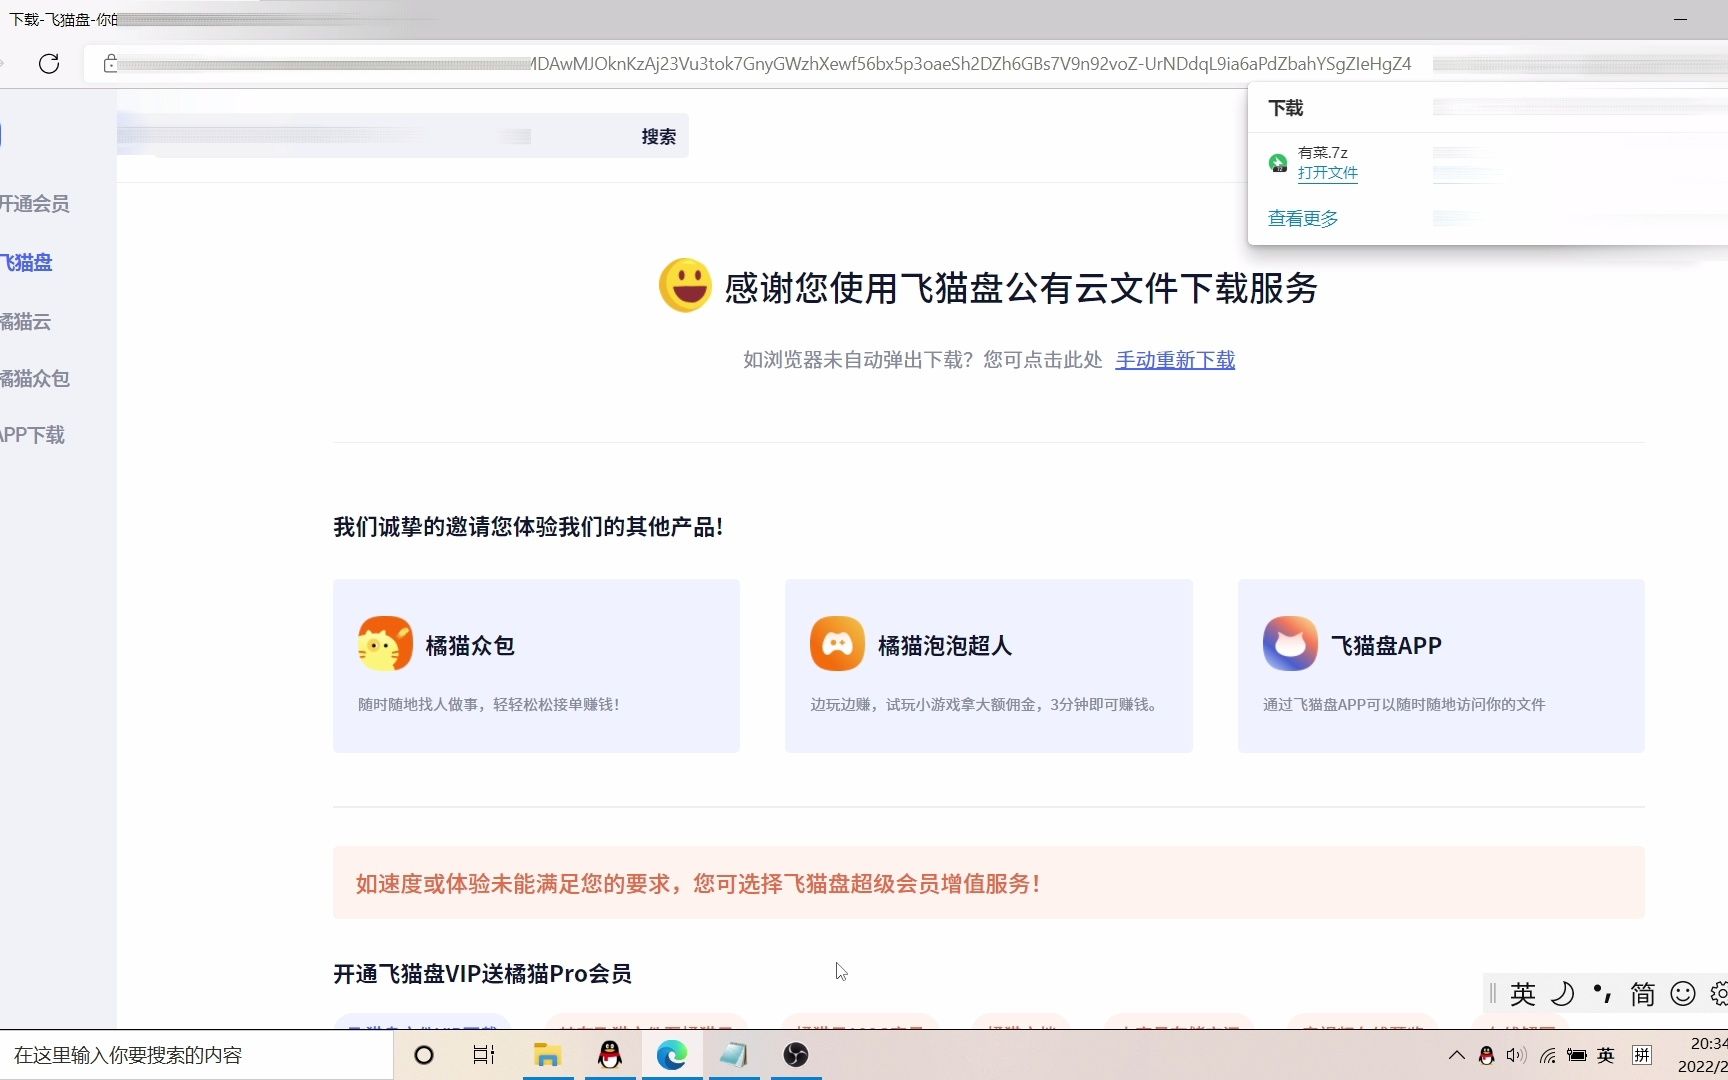Open IME settings gear icon
Screen dimensions: 1728x1080
click(1719, 994)
